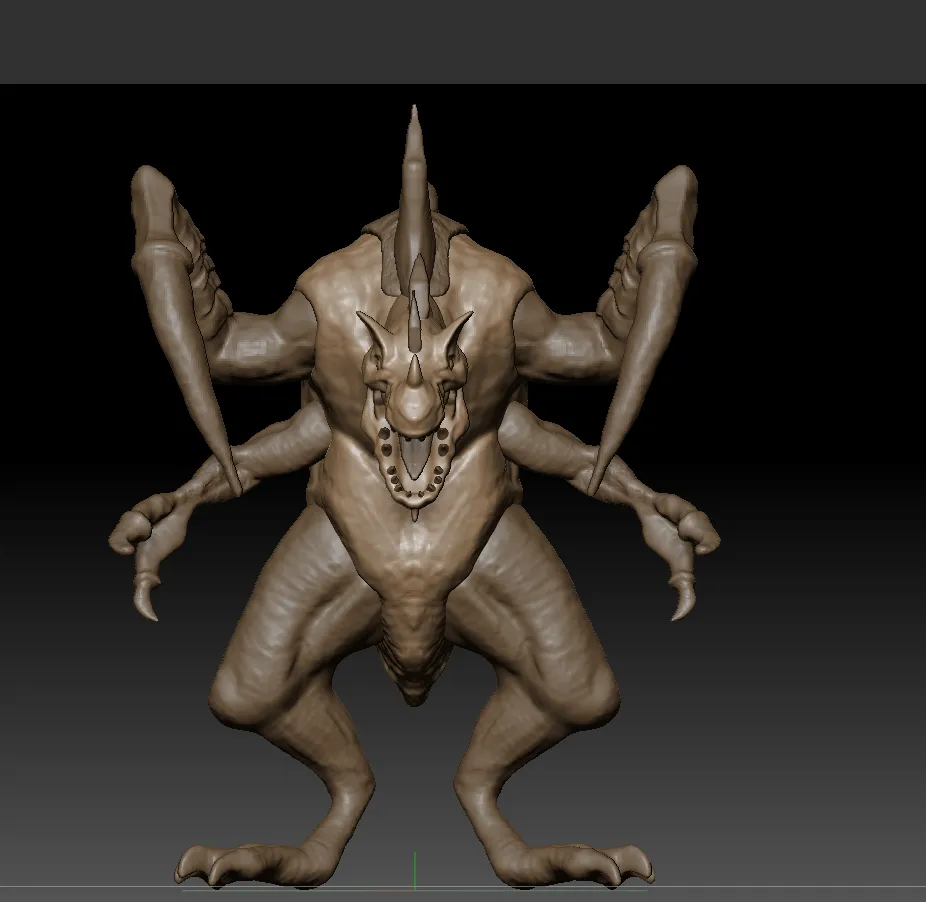Click the upper arm shoulder on screen left
This screenshot has height=902, width=926.
262,340
